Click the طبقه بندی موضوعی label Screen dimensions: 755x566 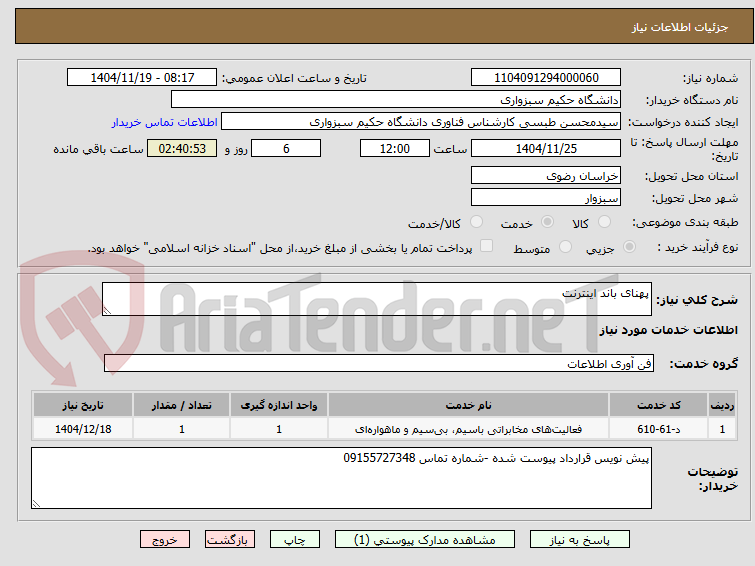click(685, 222)
